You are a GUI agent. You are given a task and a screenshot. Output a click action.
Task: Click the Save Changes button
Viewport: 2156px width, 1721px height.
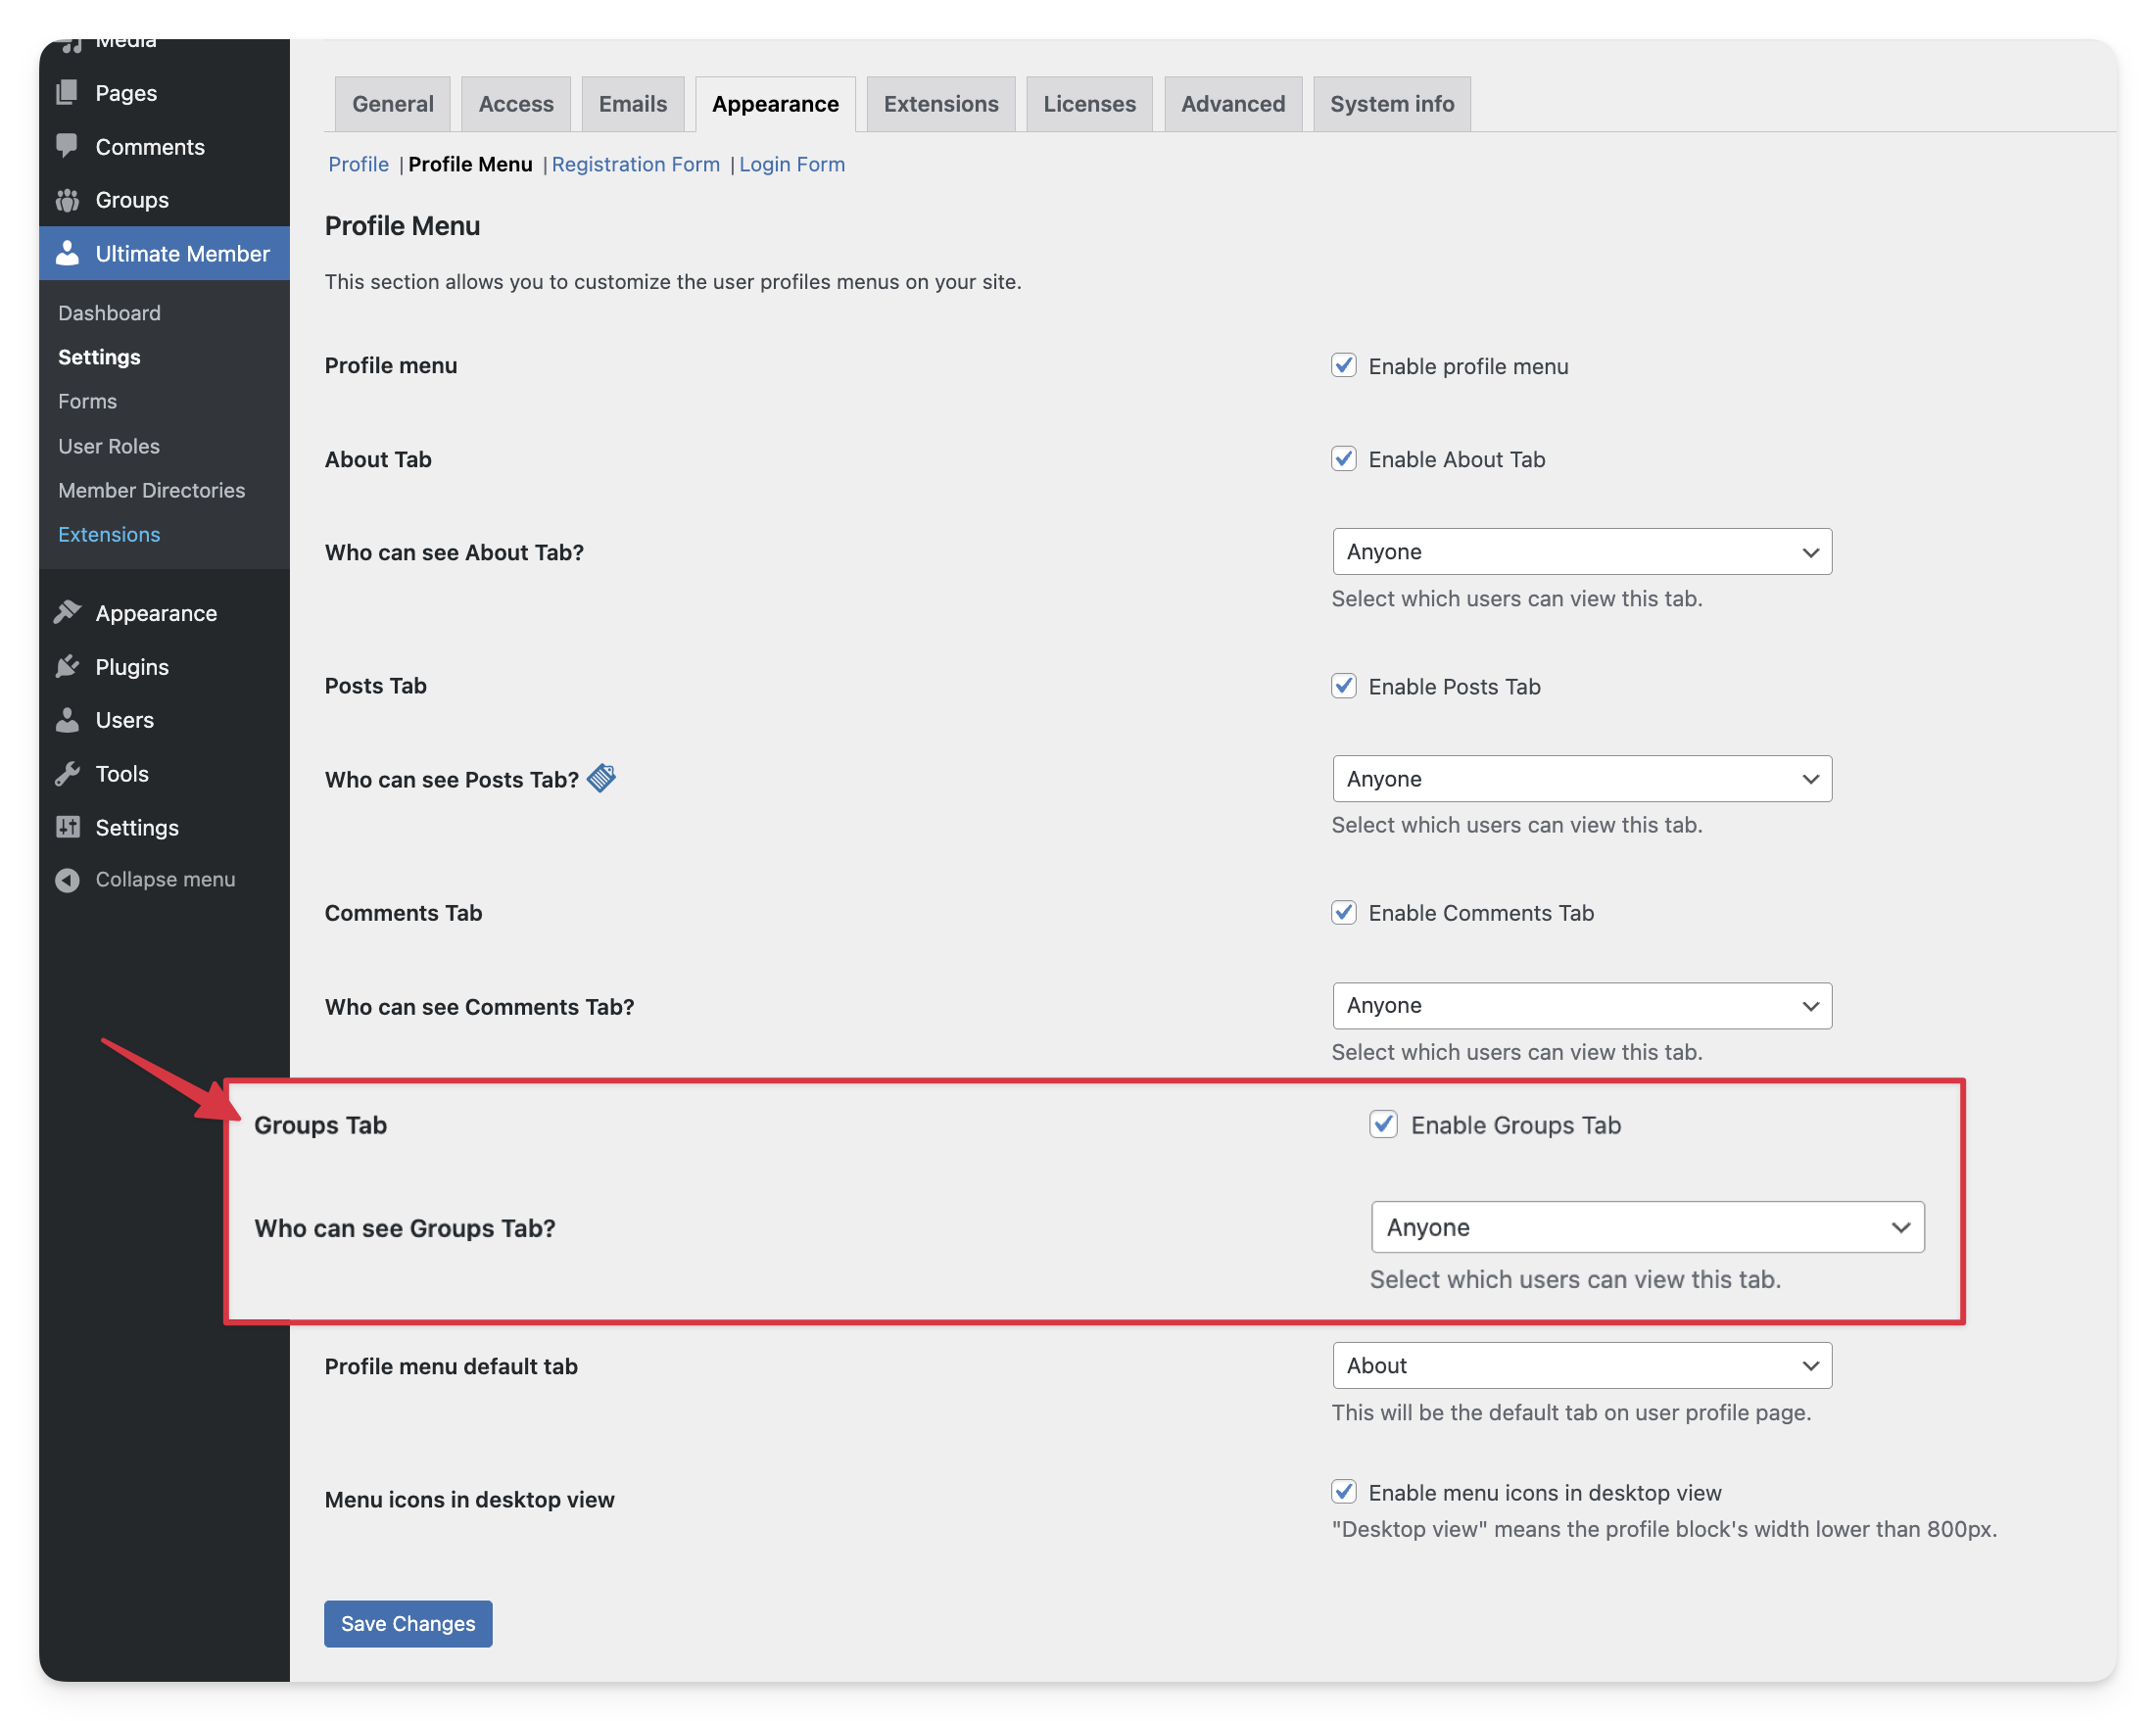(408, 1623)
